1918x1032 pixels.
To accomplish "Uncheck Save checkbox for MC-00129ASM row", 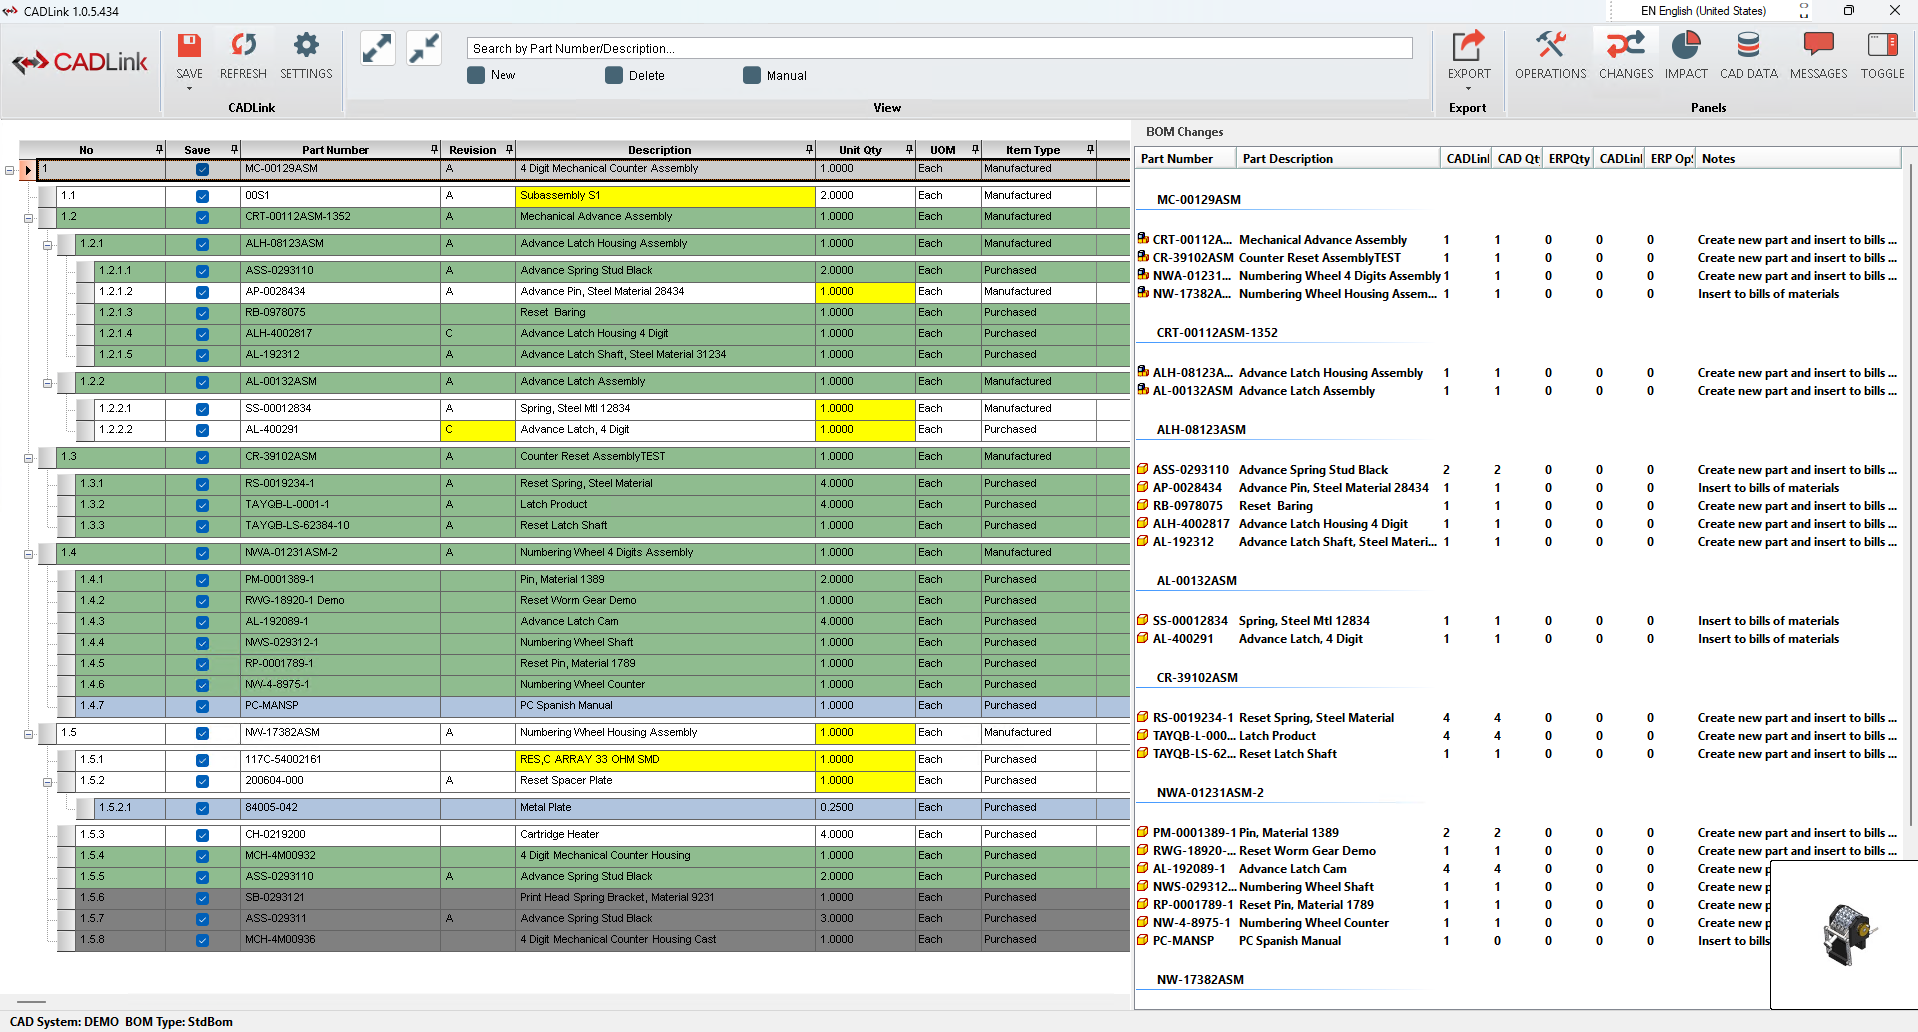I will pyautogui.click(x=202, y=170).
